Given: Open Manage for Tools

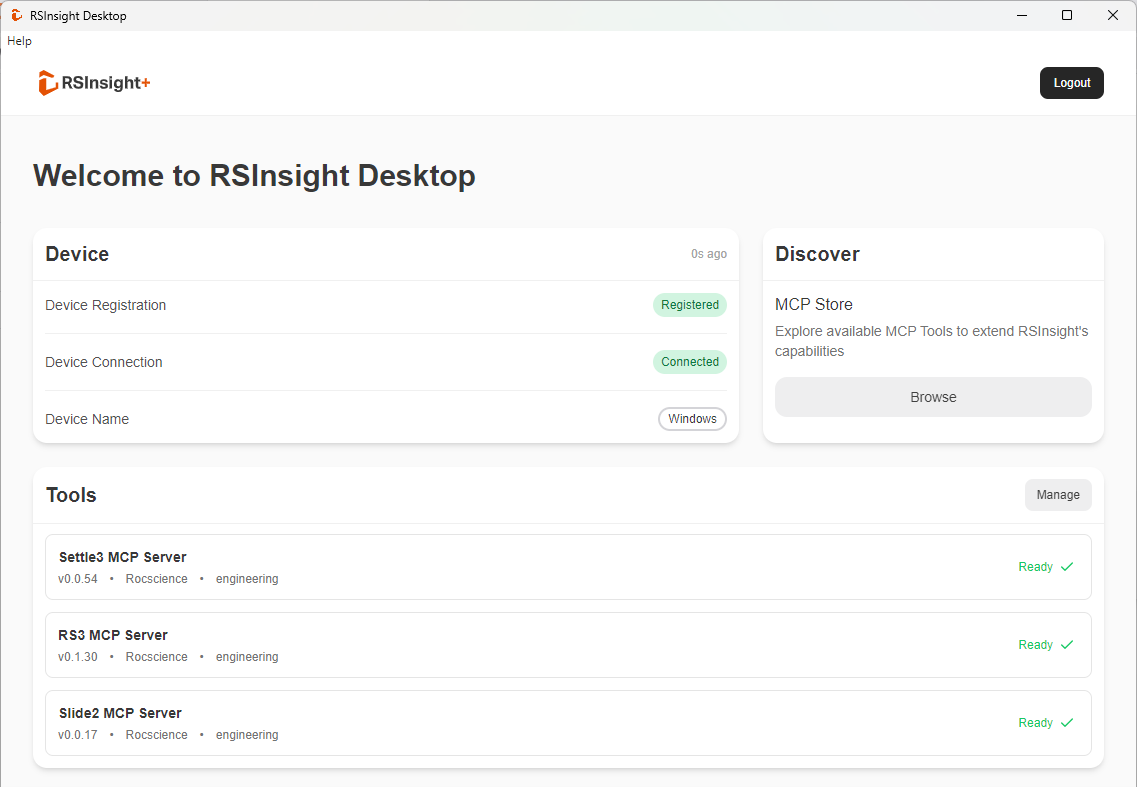Looking at the screenshot, I should click(x=1058, y=495).
